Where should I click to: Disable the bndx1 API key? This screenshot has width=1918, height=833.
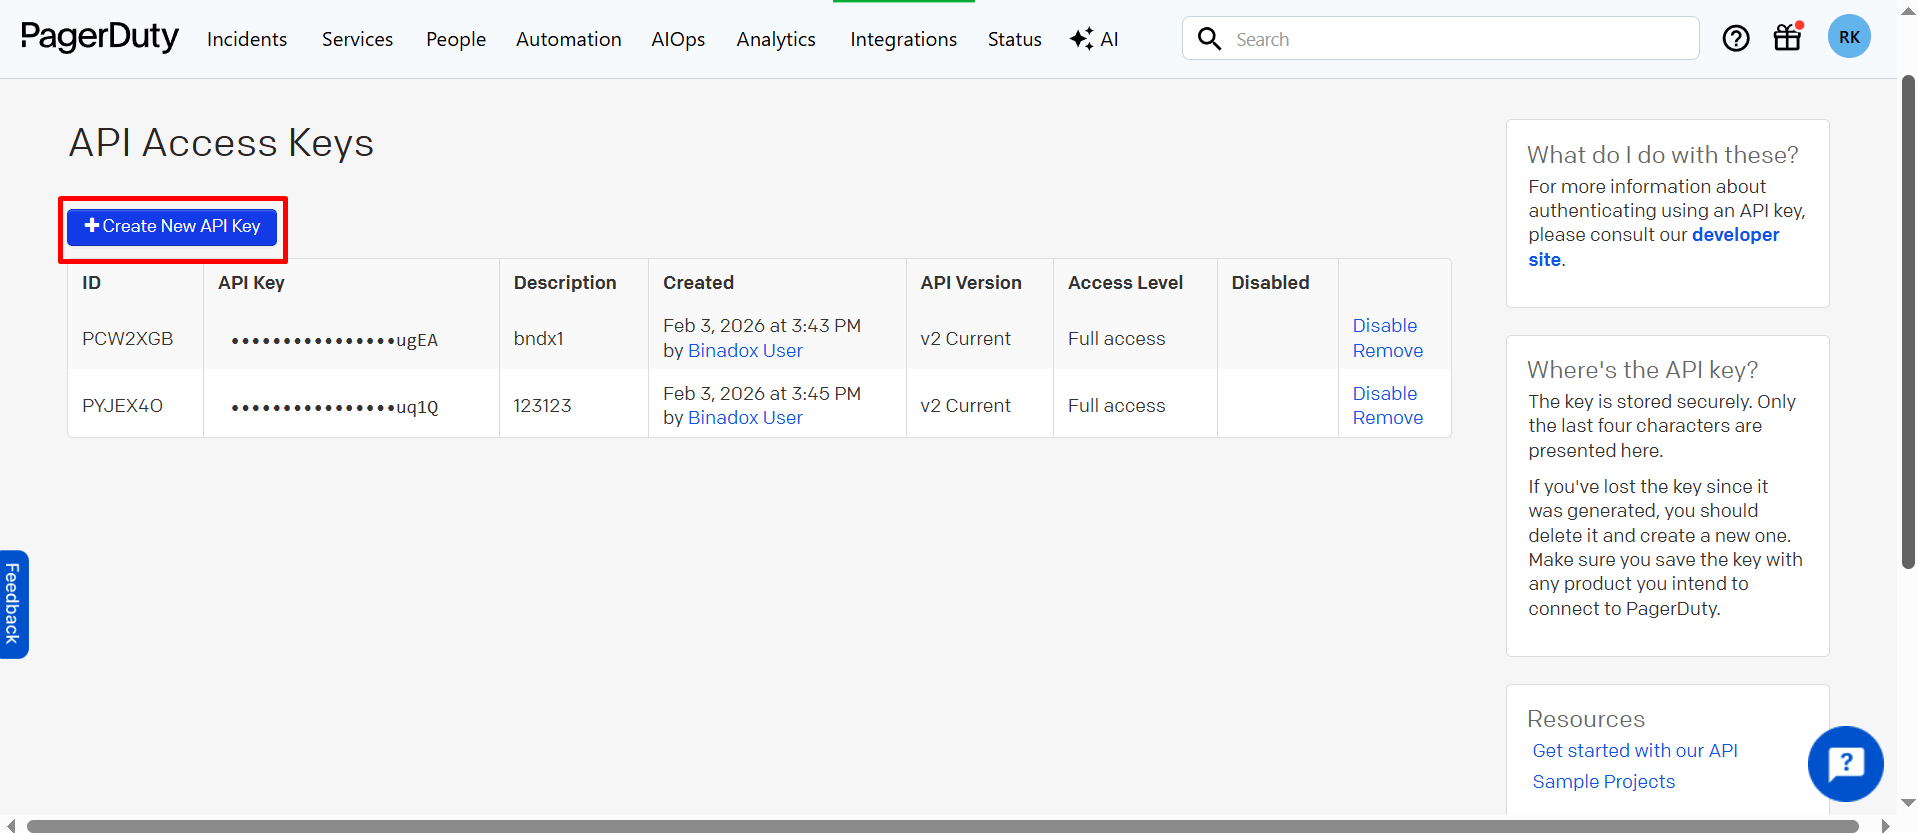pos(1385,326)
